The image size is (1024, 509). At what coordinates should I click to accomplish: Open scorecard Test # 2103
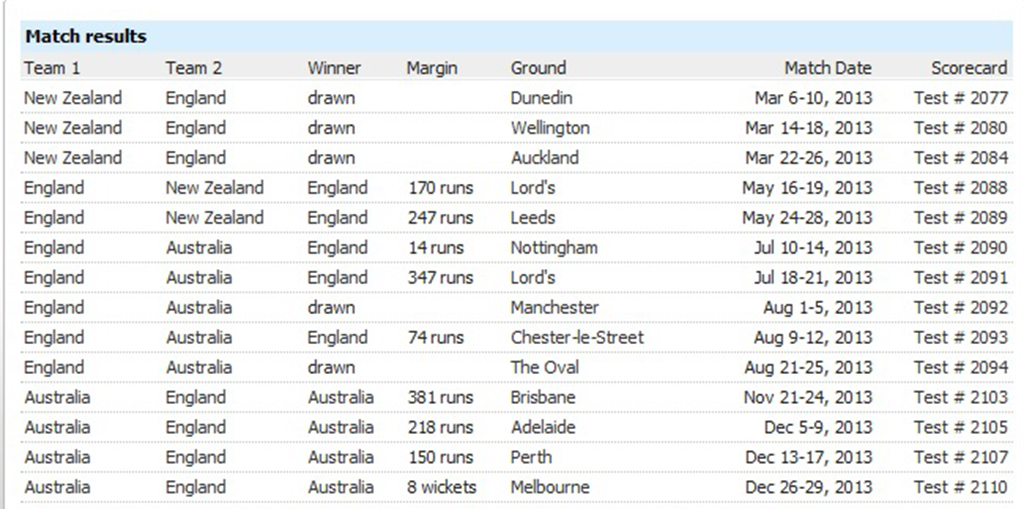click(x=961, y=397)
